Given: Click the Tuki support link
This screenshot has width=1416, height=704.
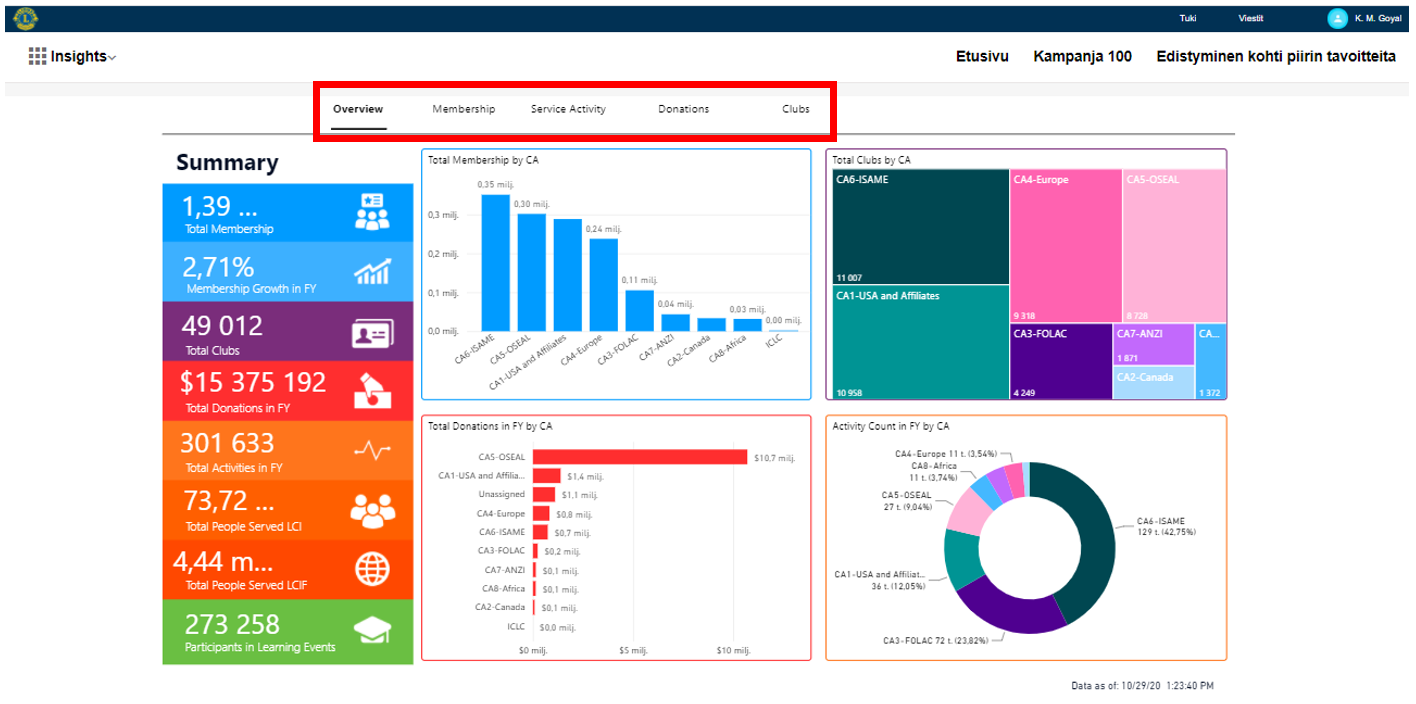Looking at the screenshot, I should (1188, 18).
